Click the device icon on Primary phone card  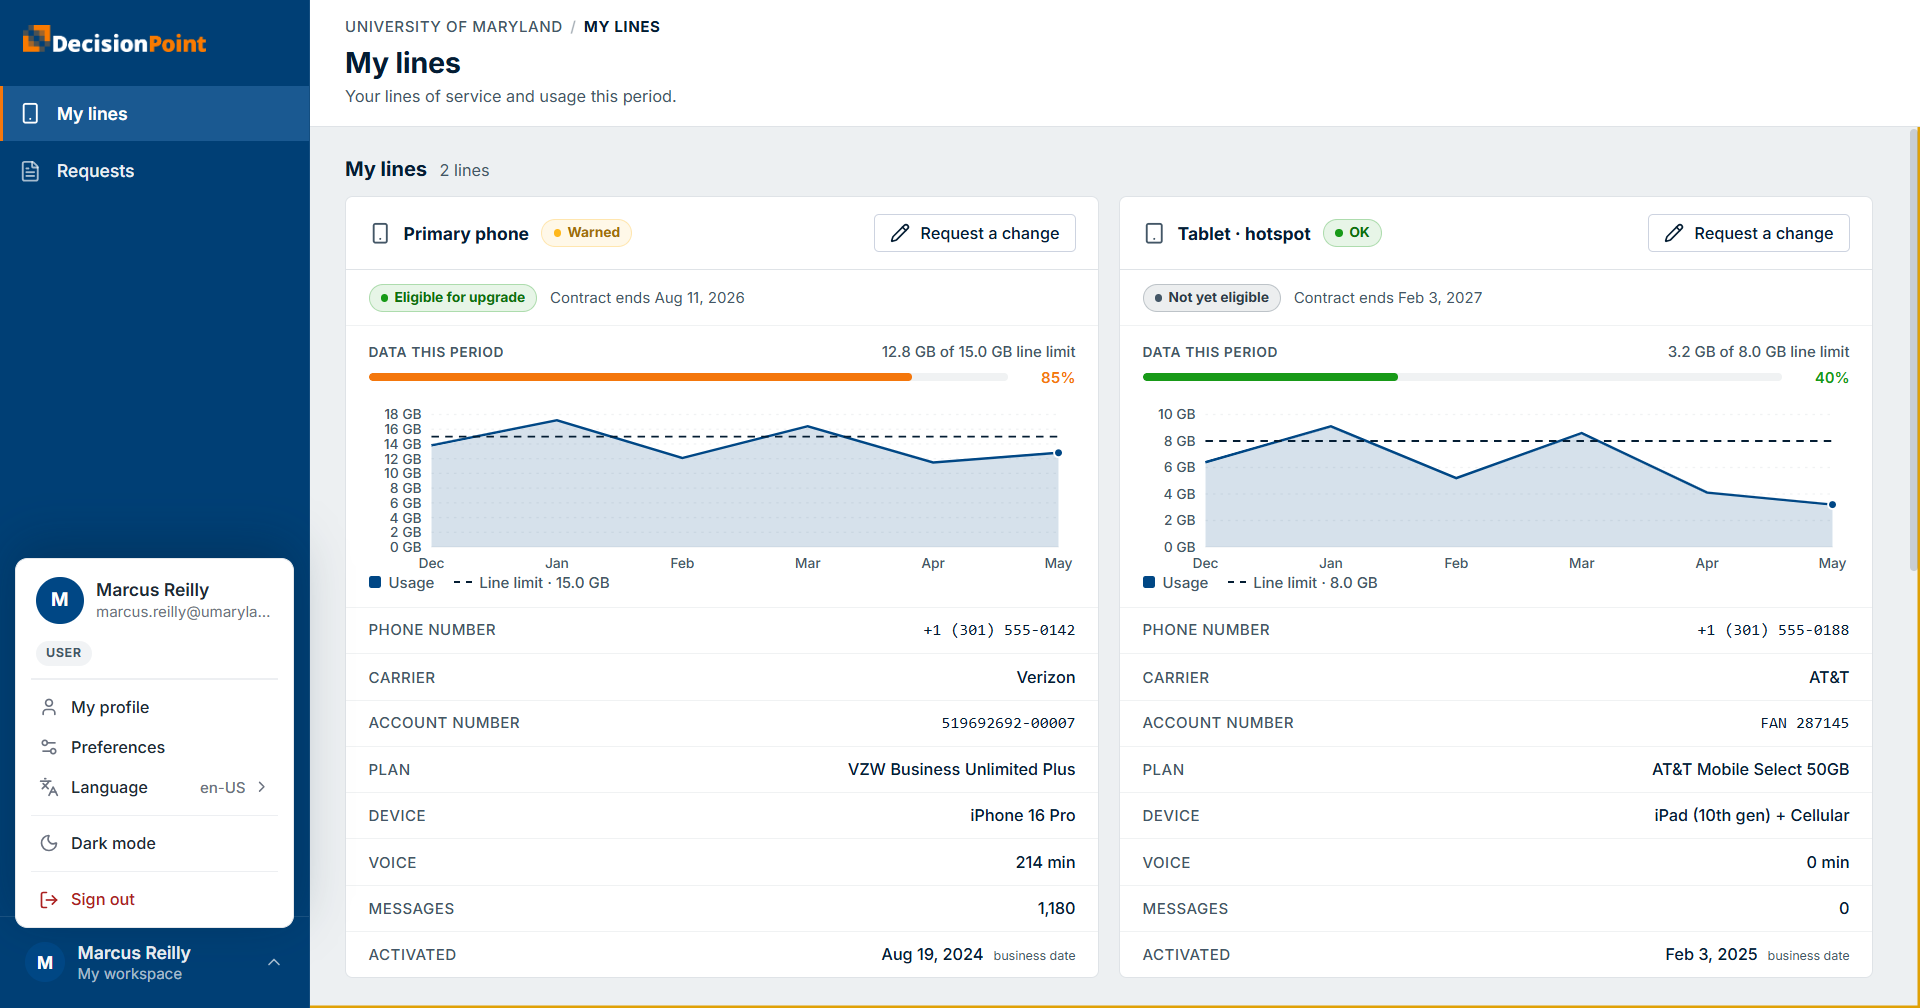[x=380, y=233]
